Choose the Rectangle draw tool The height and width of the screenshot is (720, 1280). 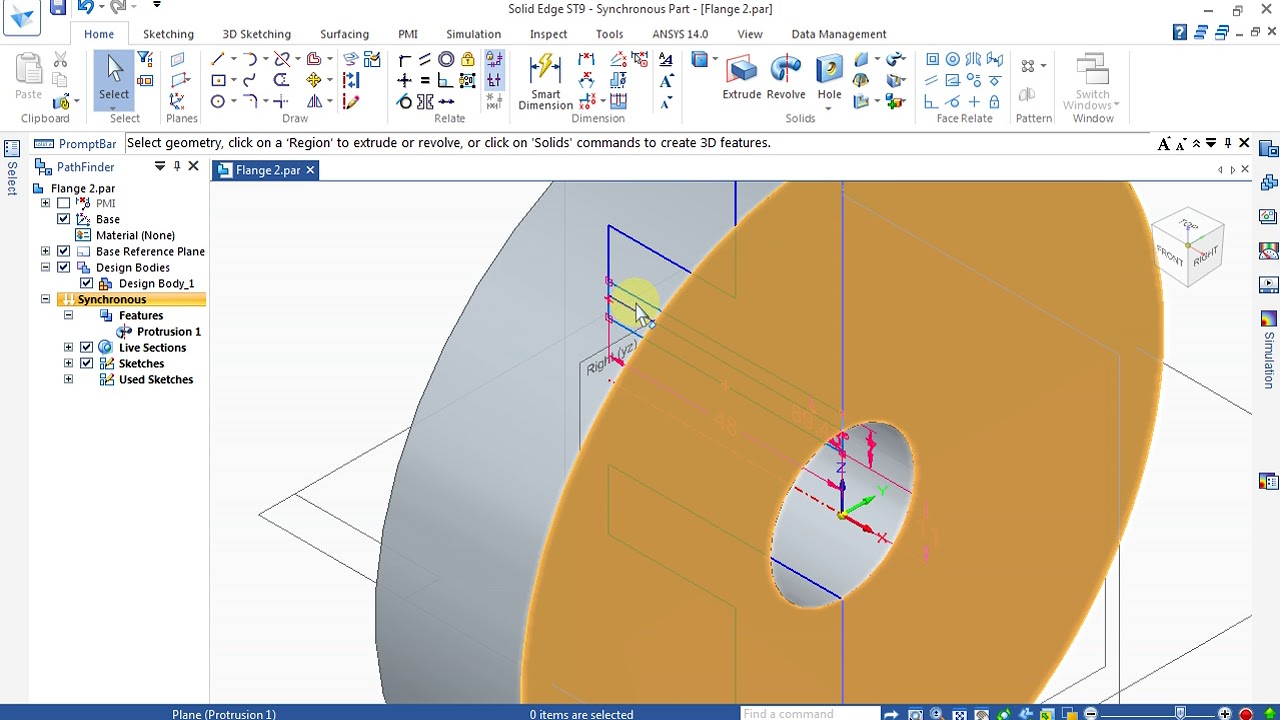[218, 80]
